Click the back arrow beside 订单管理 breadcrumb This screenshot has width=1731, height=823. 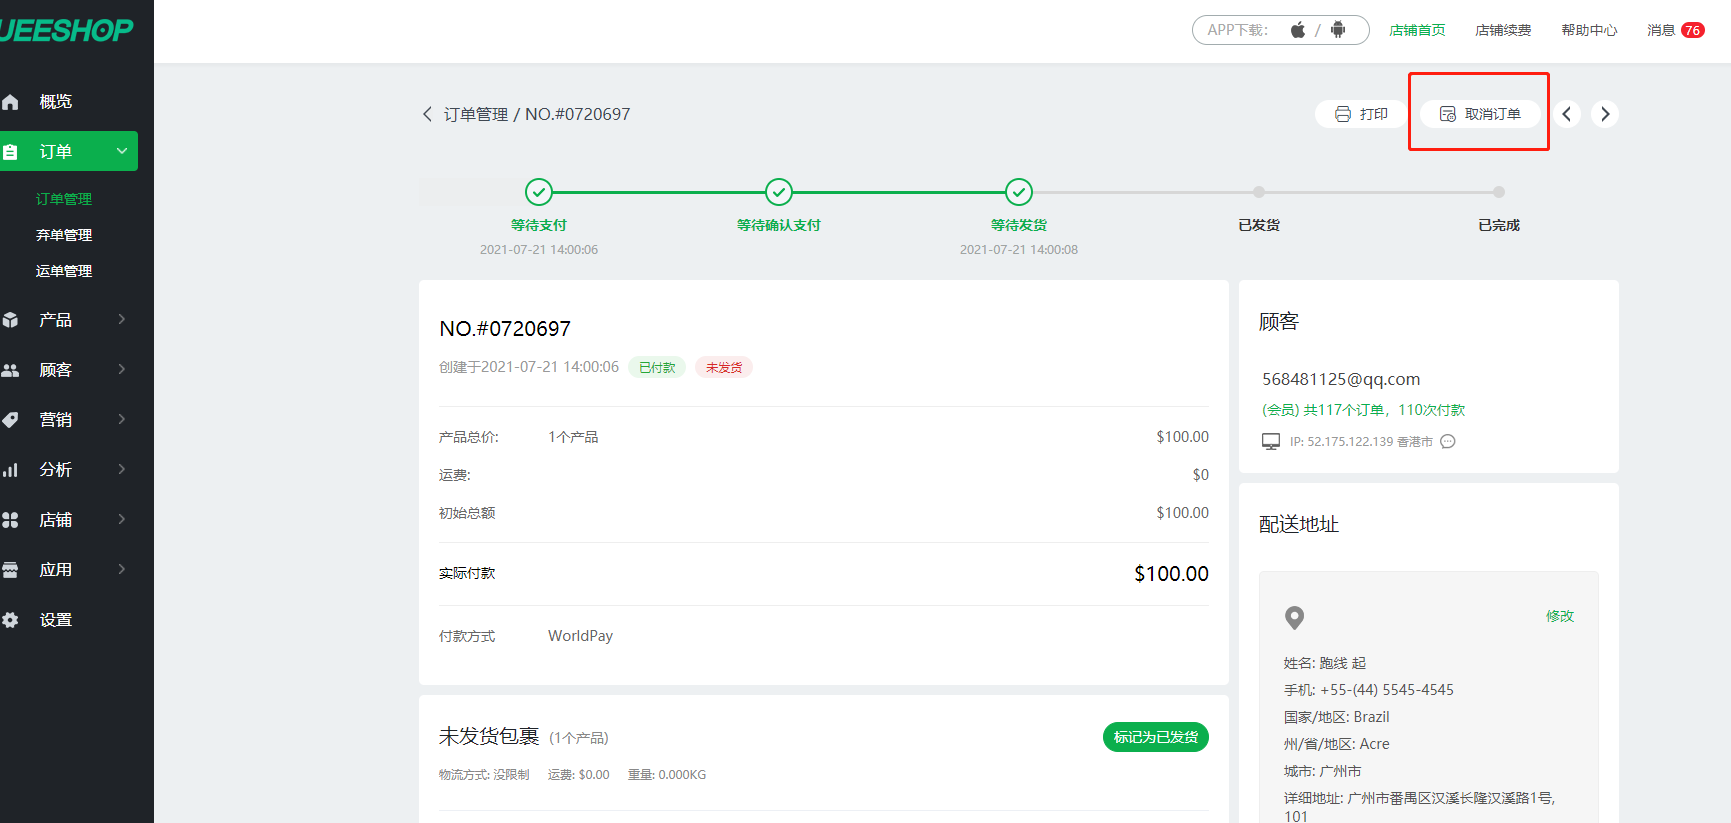(x=427, y=114)
